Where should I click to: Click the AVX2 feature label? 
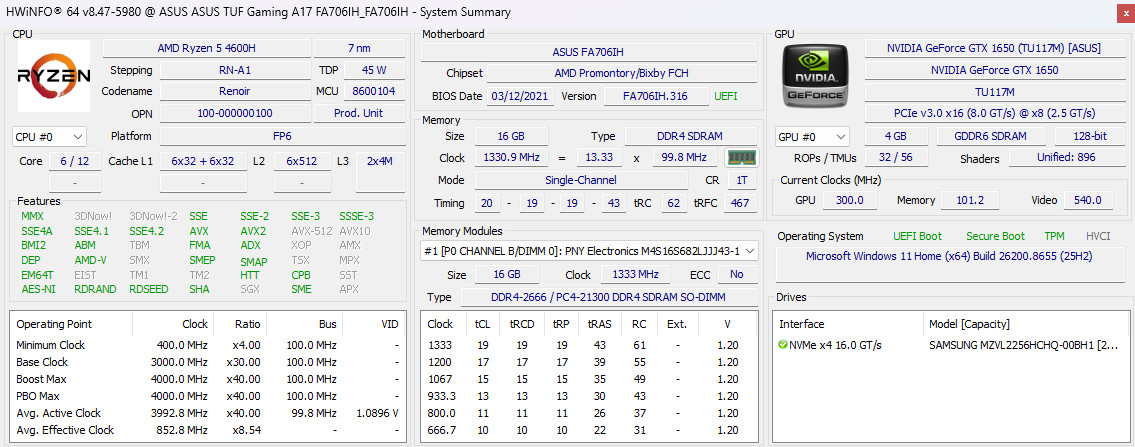pos(253,231)
